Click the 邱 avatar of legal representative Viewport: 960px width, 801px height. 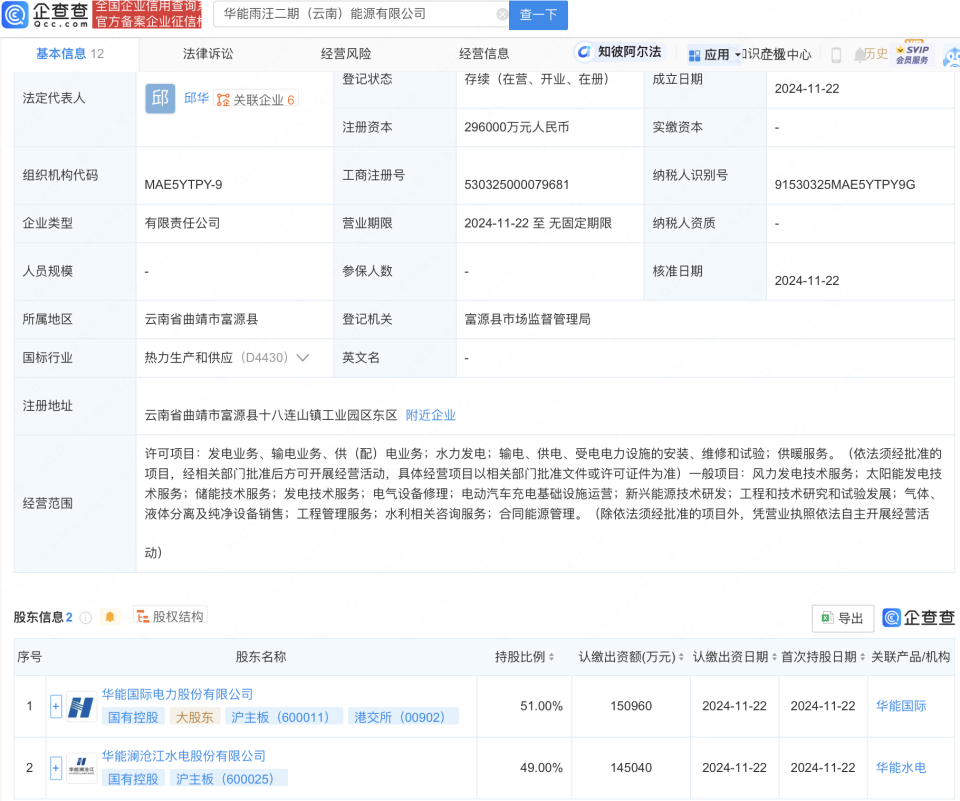coord(160,98)
